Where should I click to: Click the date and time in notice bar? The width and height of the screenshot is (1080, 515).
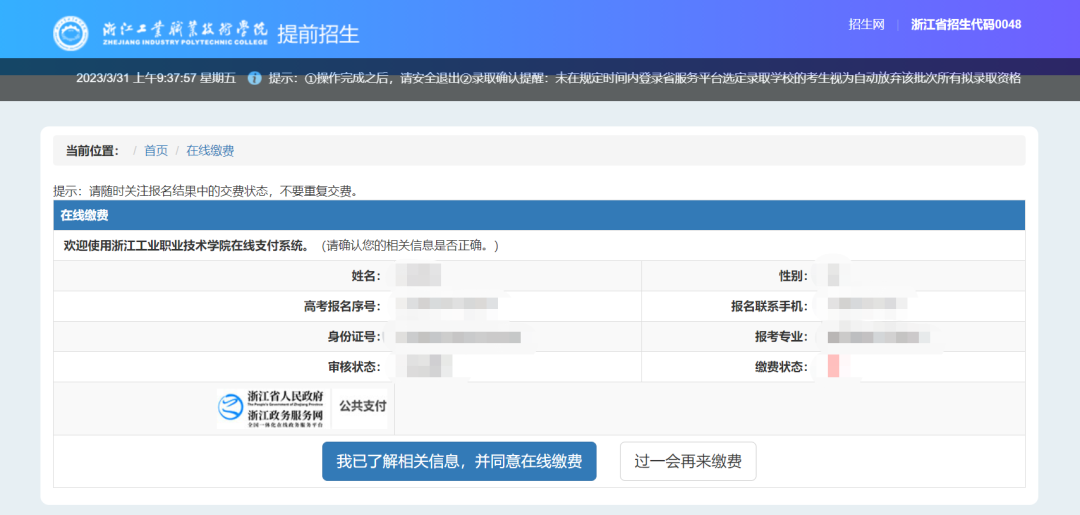[x=156, y=78]
